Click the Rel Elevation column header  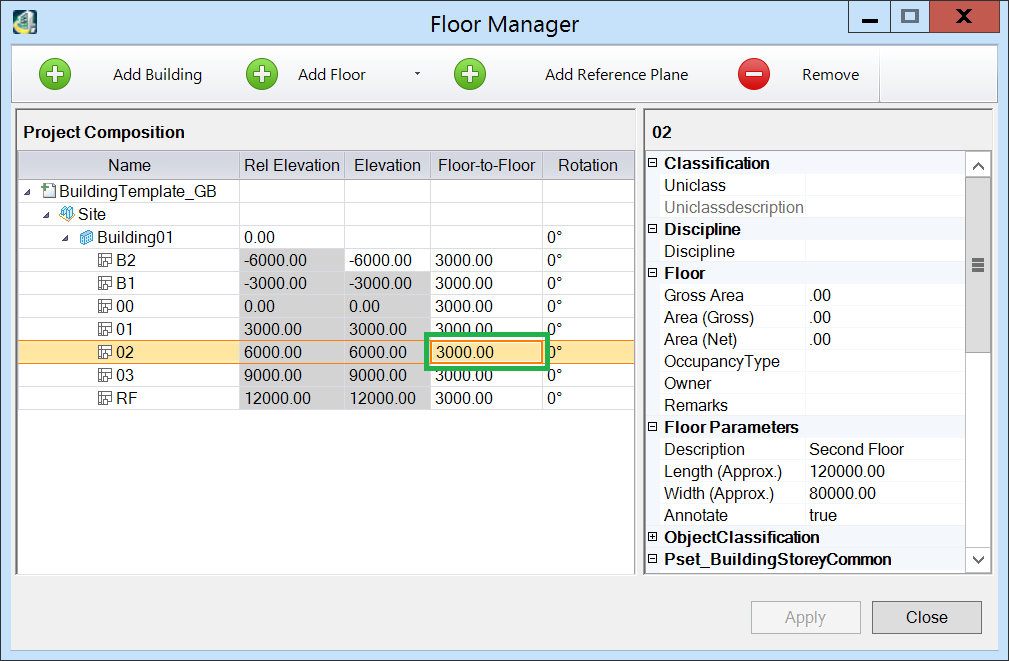292,165
